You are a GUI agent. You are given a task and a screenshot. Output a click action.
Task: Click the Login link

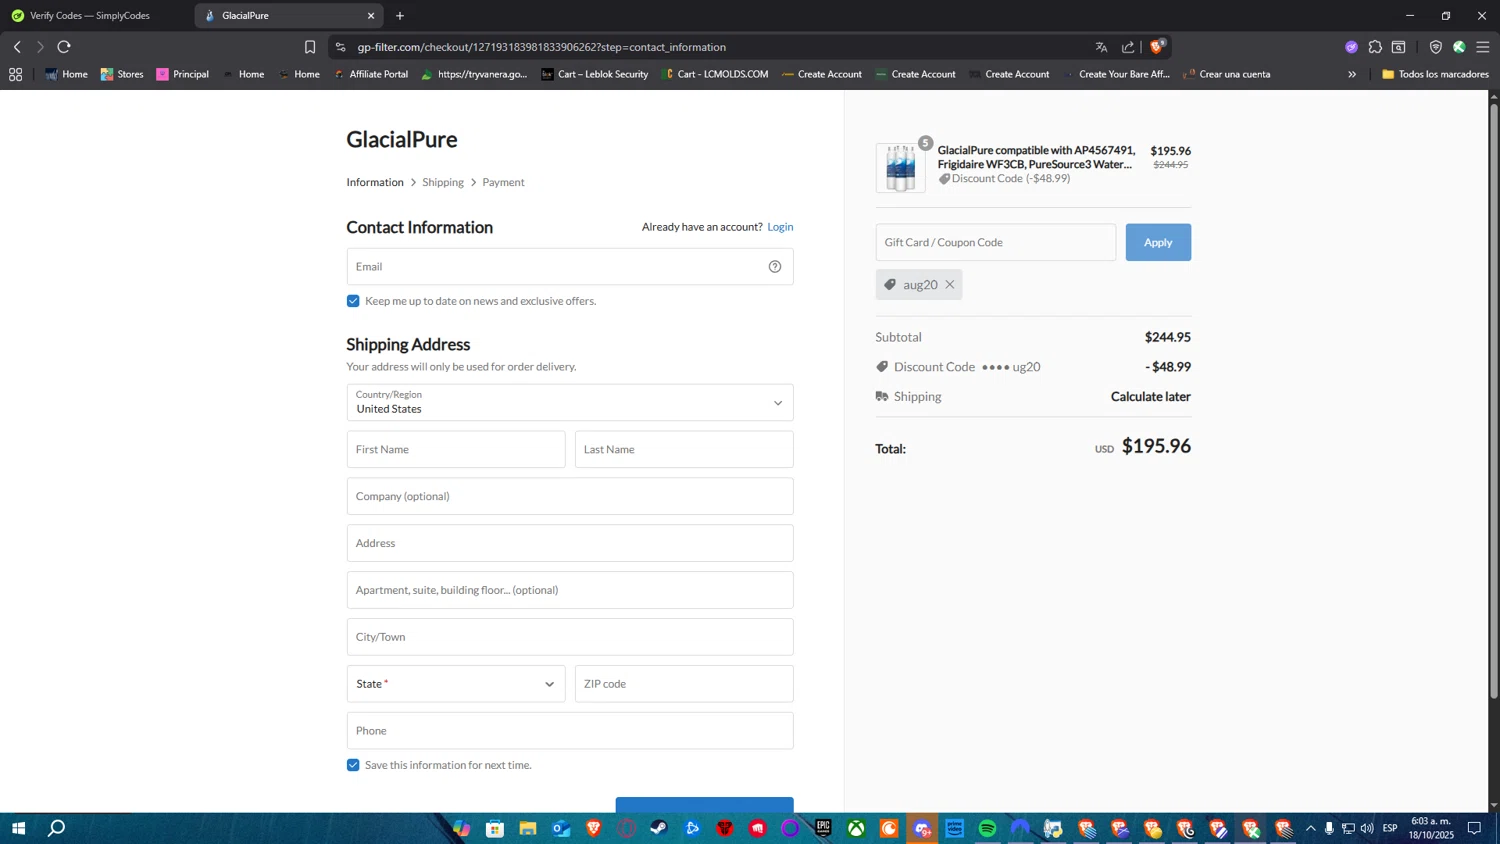[780, 227]
